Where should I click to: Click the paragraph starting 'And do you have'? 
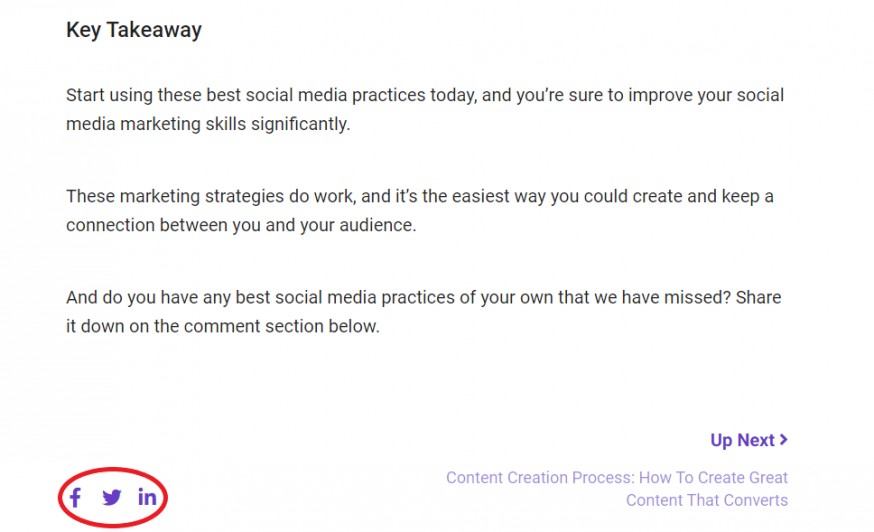[x=424, y=312]
